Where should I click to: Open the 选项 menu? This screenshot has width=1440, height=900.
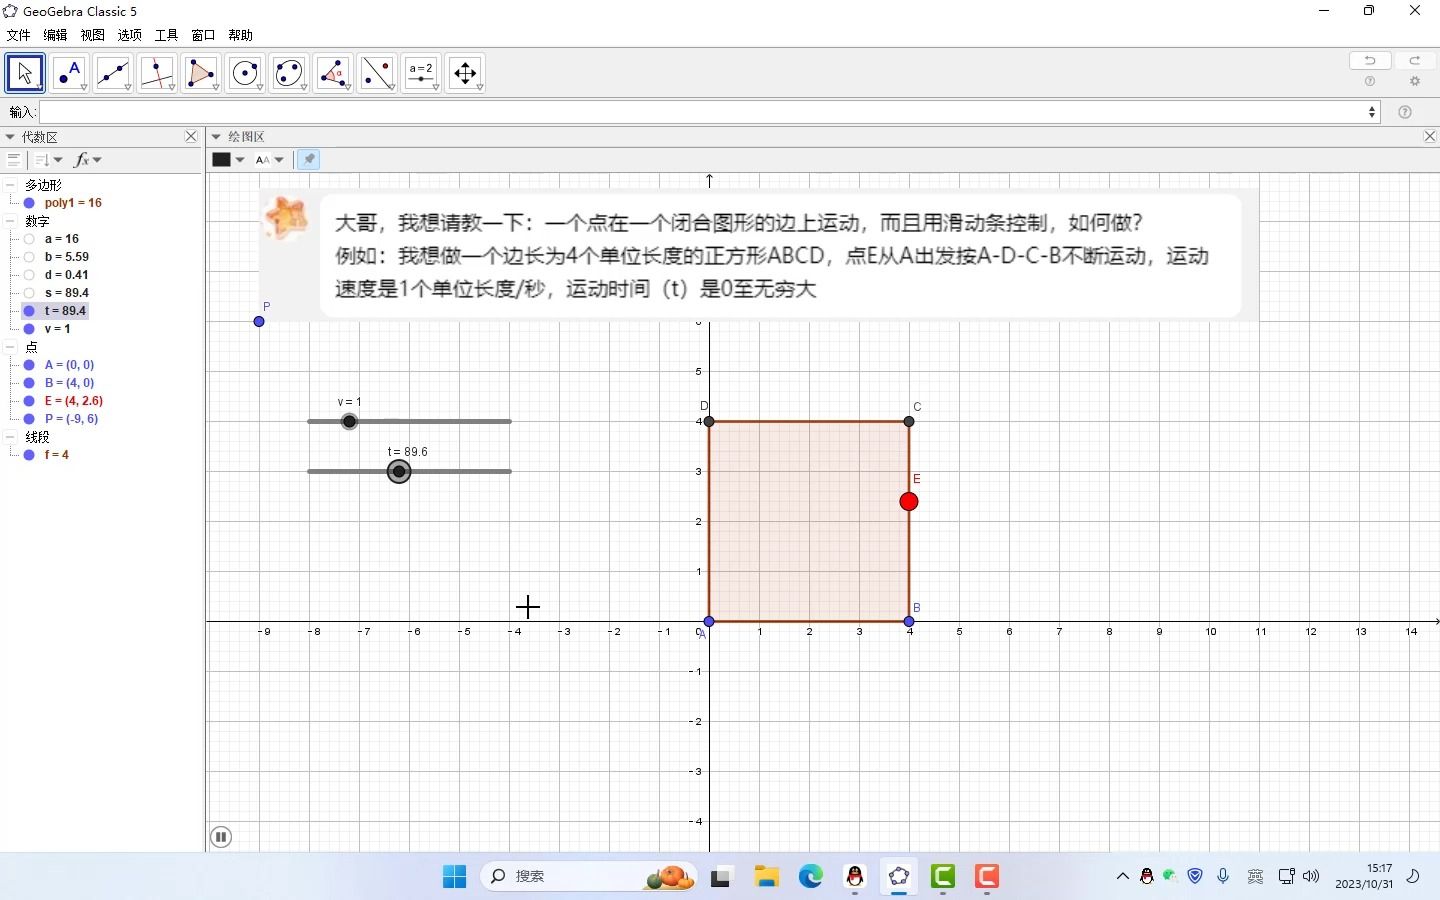click(x=129, y=35)
